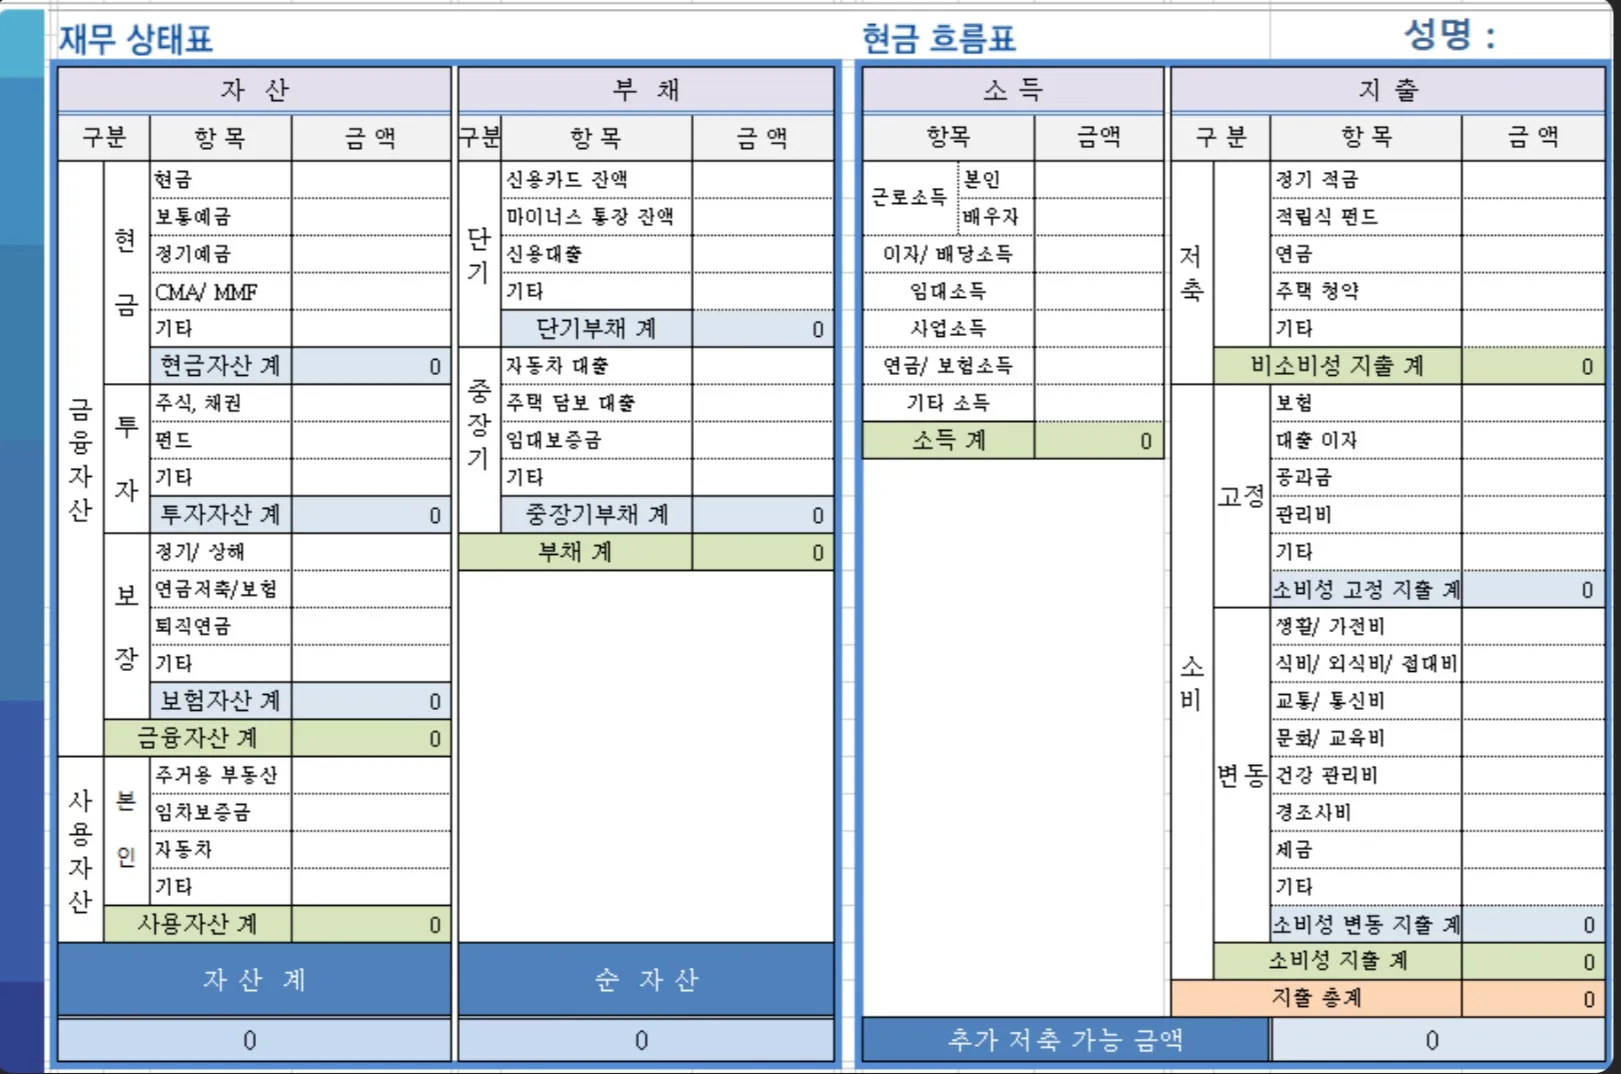Viewport: 1621px width, 1074px height.
Task: Select the 주식, 채권 amount cell
Action: [x=370, y=402]
